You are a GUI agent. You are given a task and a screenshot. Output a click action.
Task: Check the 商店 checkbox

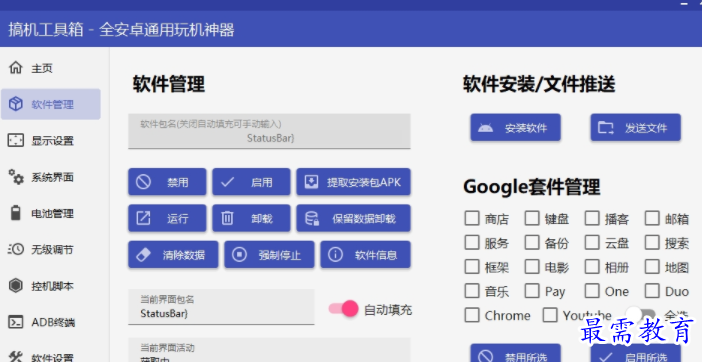(x=471, y=218)
